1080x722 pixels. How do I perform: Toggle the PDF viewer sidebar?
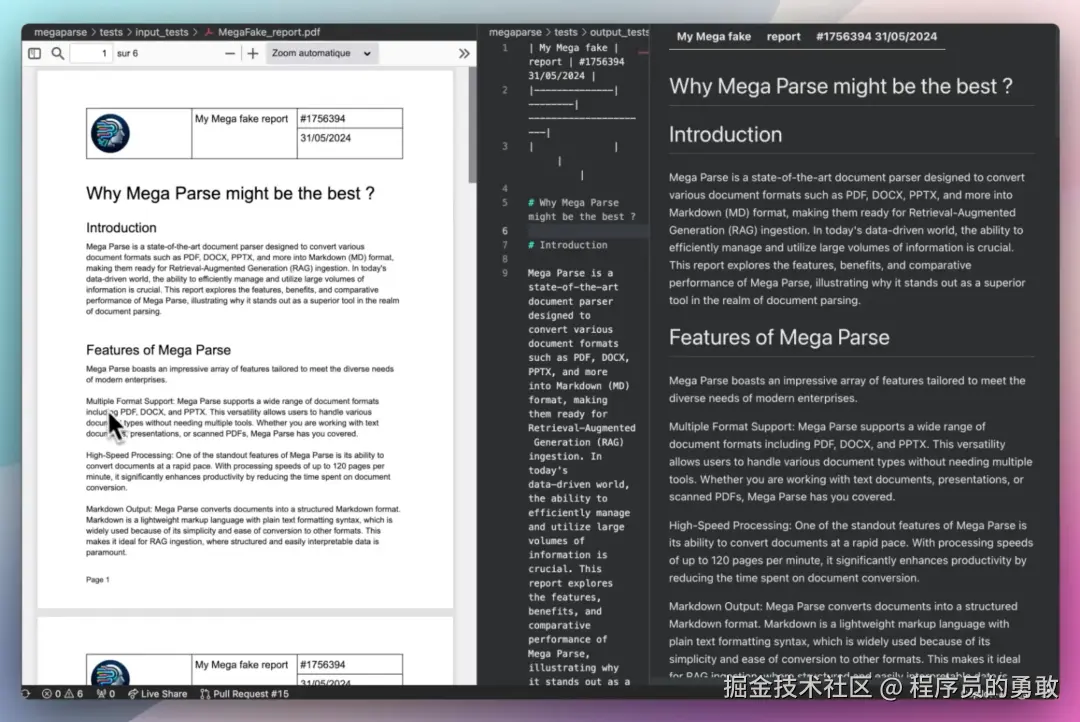click(x=34, y=53)
